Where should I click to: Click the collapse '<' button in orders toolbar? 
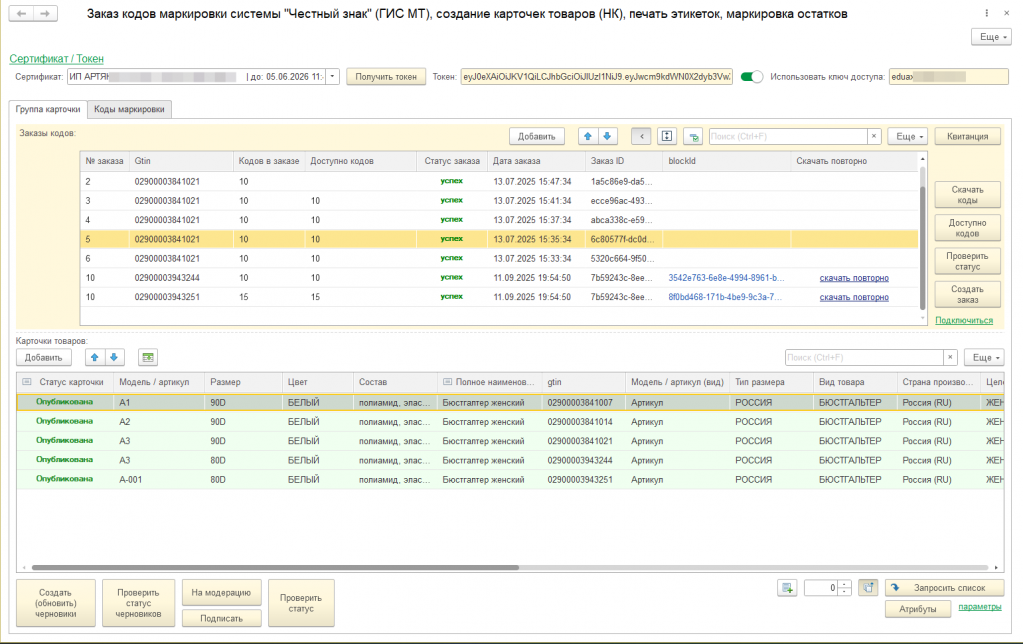pyautogui.click(x=641, y=136)
